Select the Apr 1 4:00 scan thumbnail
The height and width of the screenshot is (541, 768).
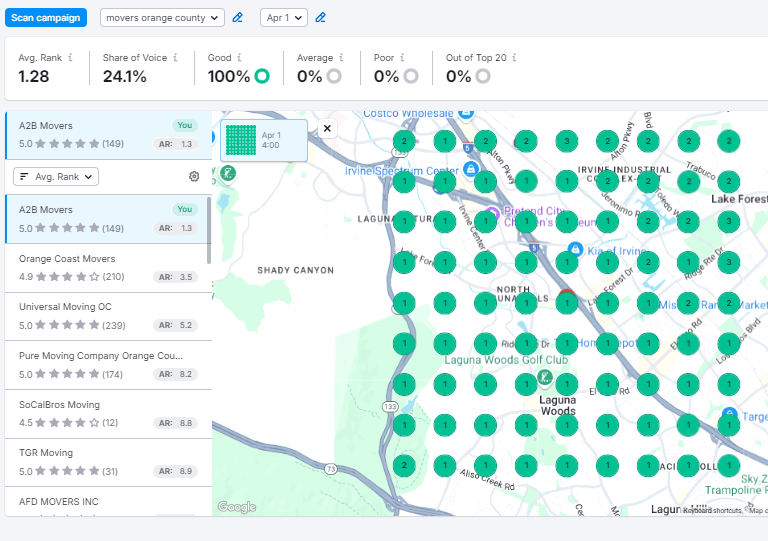264,141
